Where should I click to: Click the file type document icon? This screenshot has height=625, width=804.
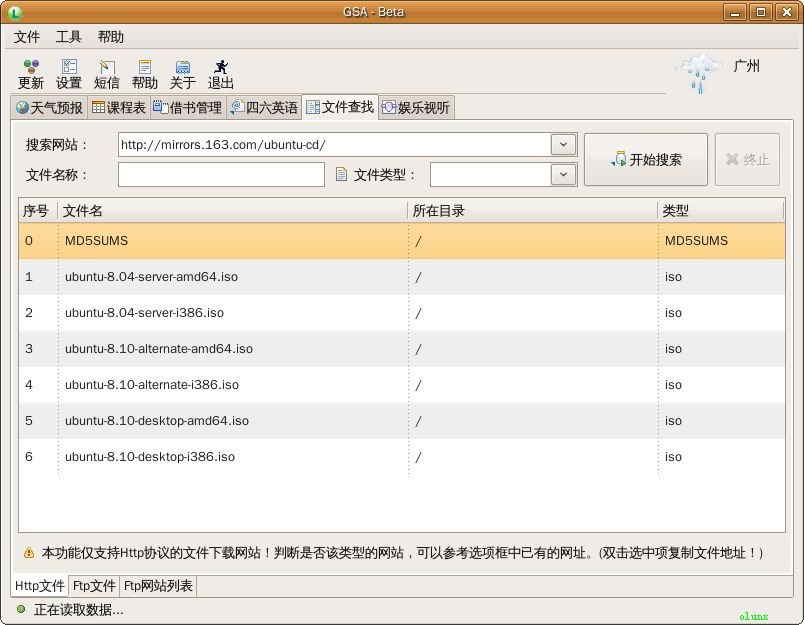pos(341,174)
